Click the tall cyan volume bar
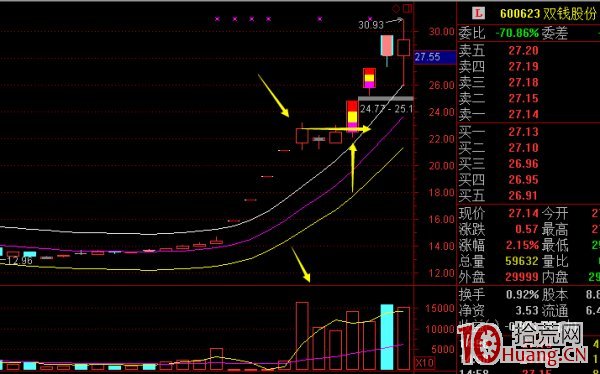Viewport: 600px width, 374px height. click(x=386, y=337)
